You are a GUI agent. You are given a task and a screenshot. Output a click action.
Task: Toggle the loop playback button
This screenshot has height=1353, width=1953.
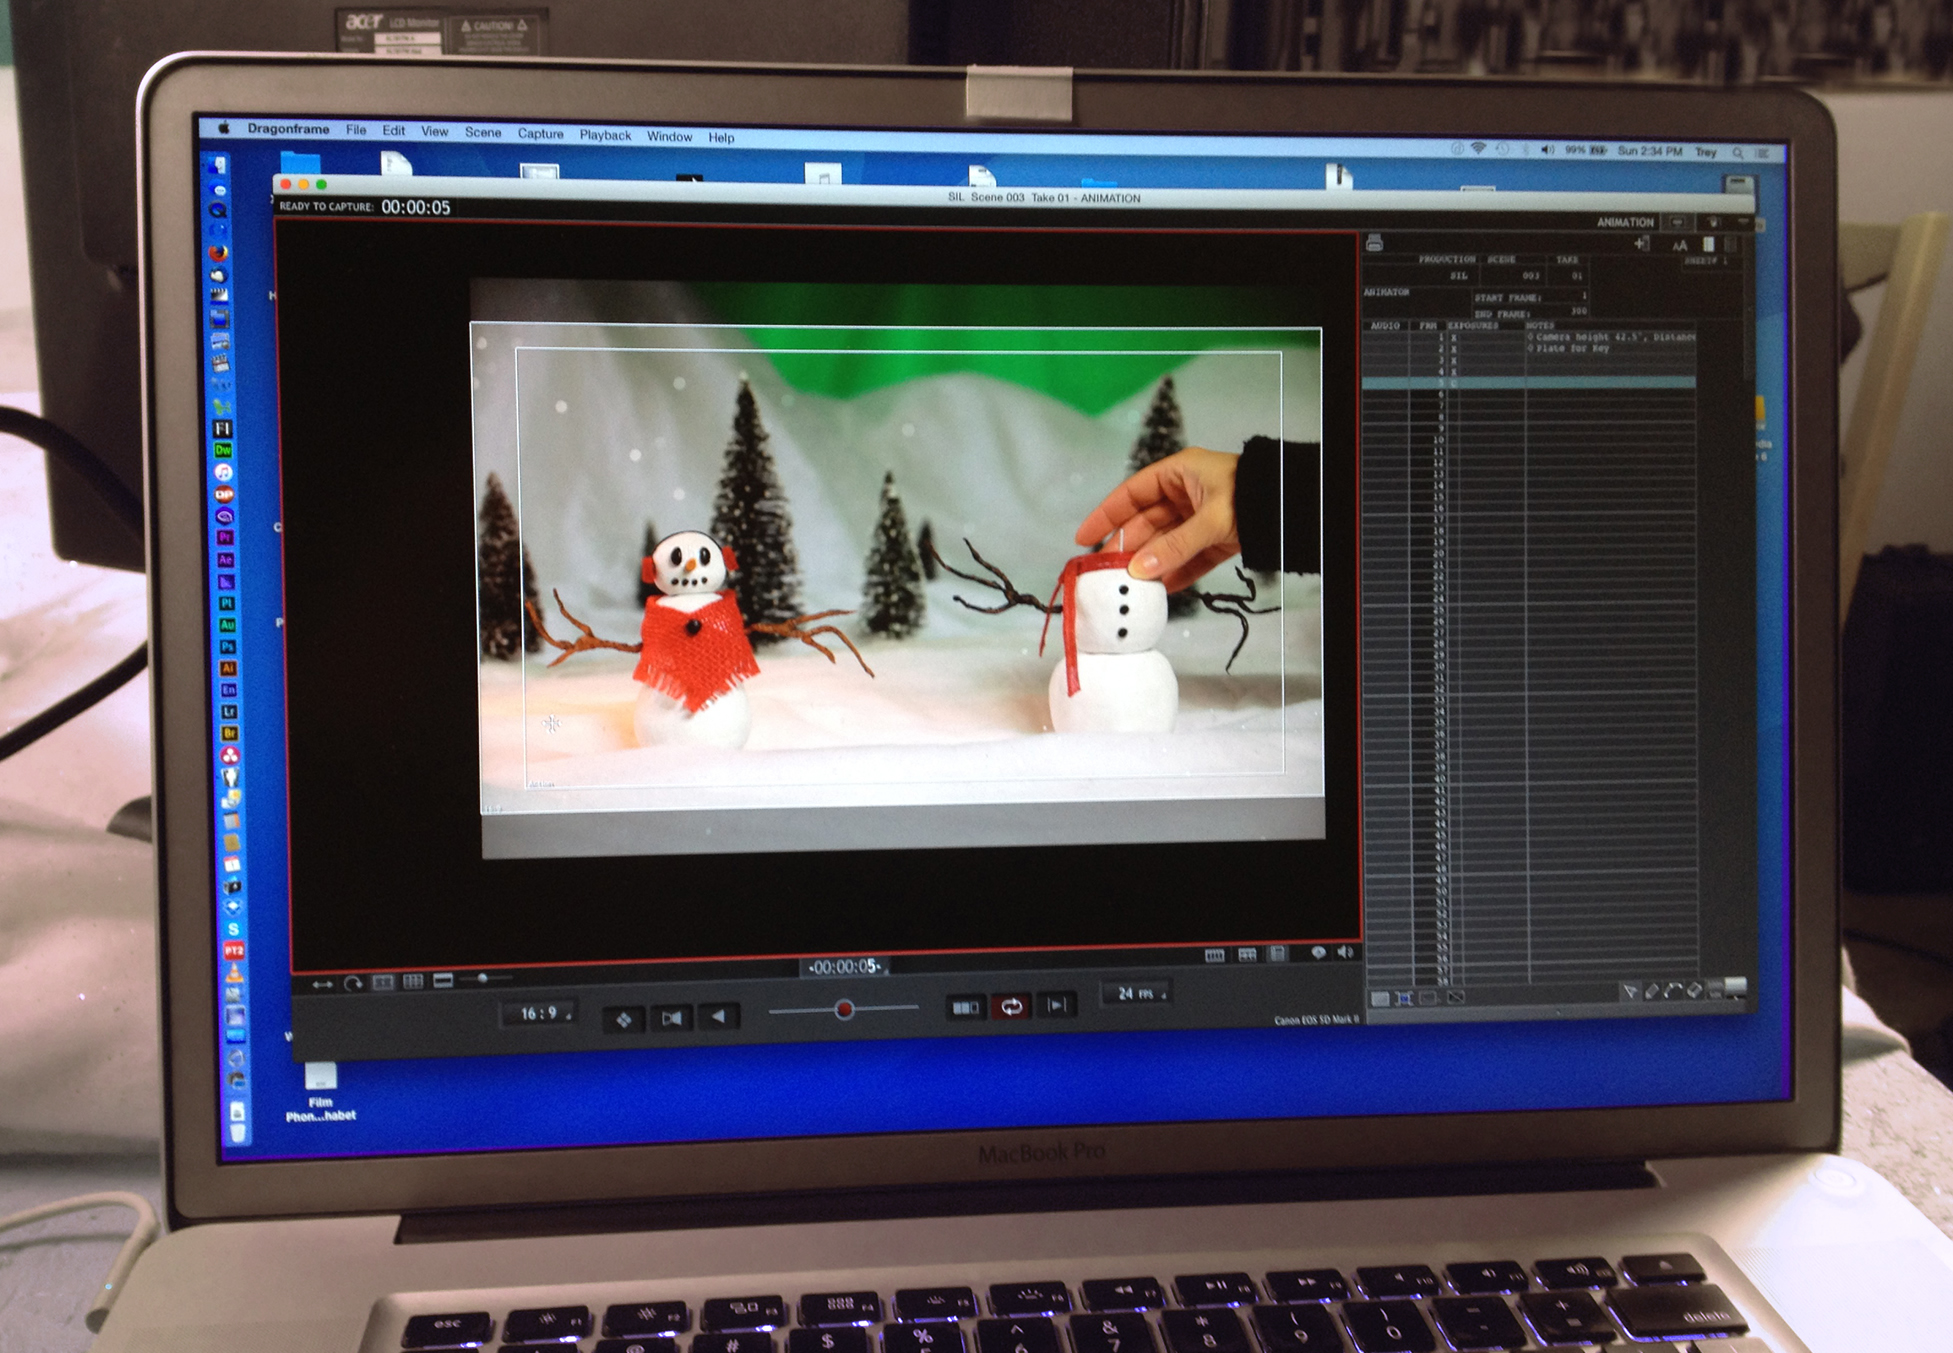1011,1006
